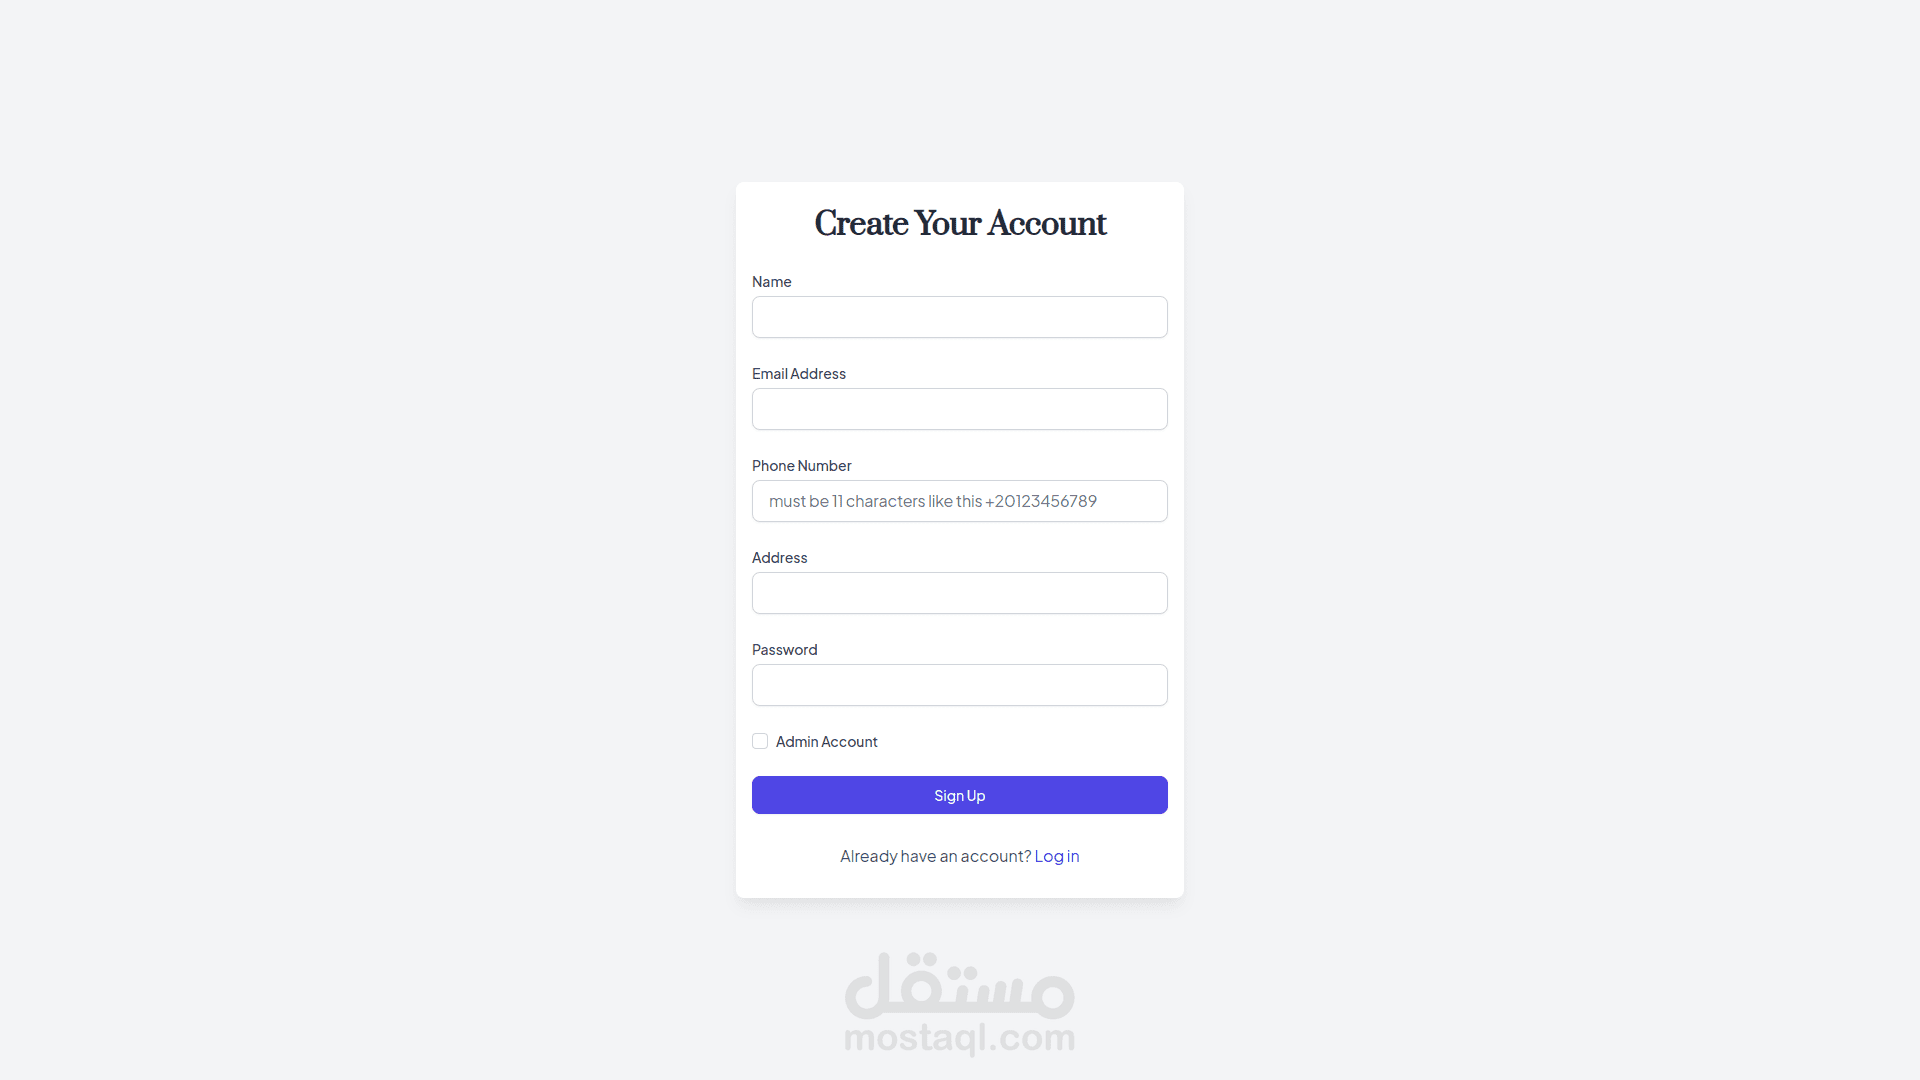
Task: Click the right end of Password field
Action: pyautogui.click(x=1150, y=685)
